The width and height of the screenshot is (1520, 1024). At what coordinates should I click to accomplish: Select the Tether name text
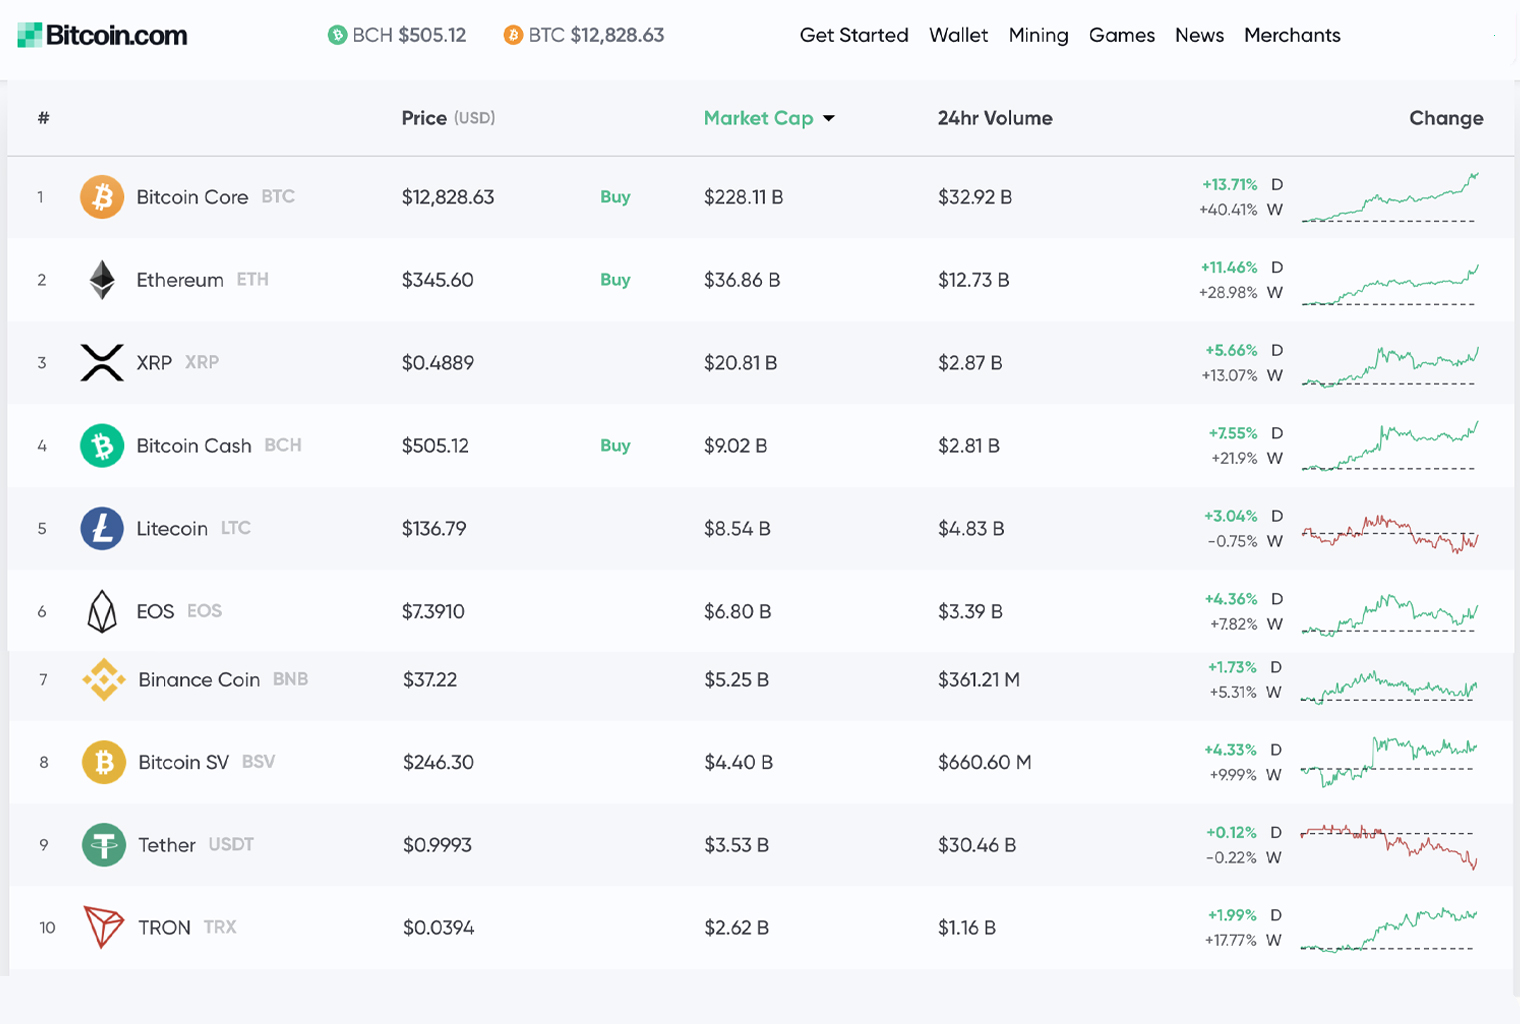[x=167, y=845]
